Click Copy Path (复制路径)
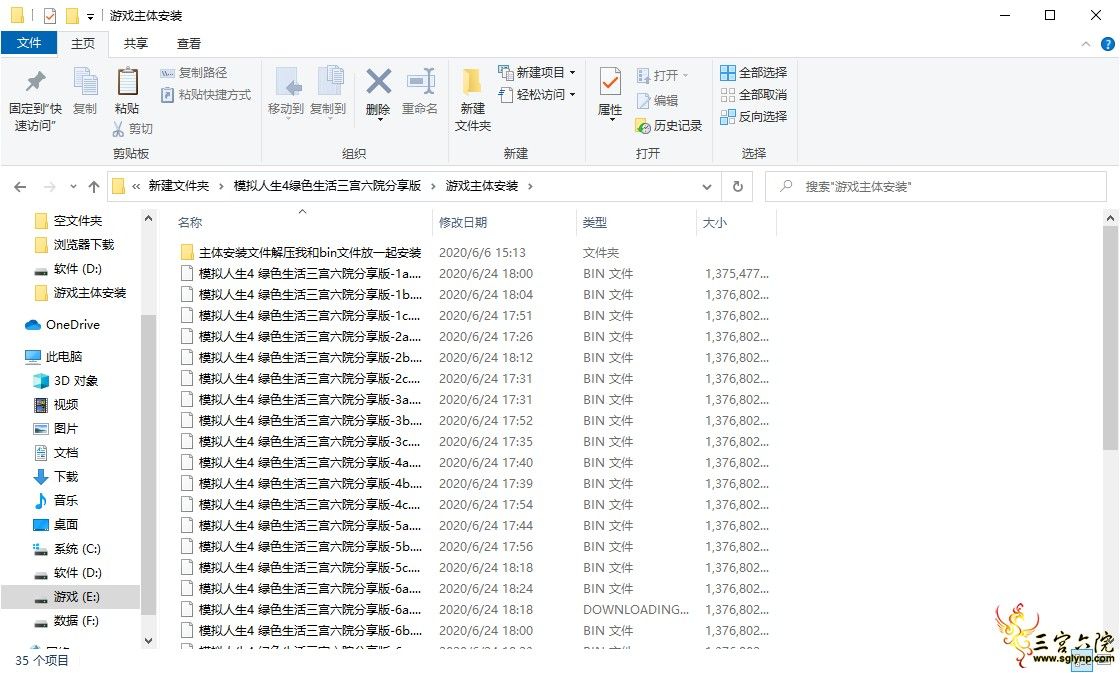The width and height of the screenshot is (1120, 673). (194, 72)
